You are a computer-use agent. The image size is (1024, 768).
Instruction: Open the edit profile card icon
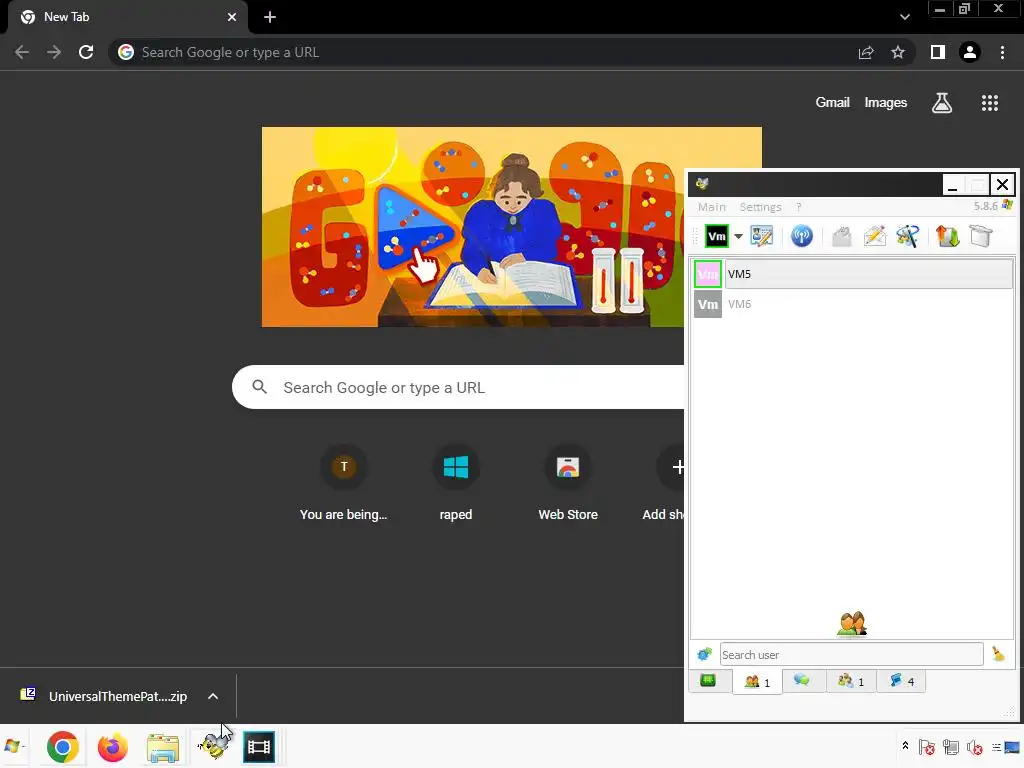[x=761, y=236]
